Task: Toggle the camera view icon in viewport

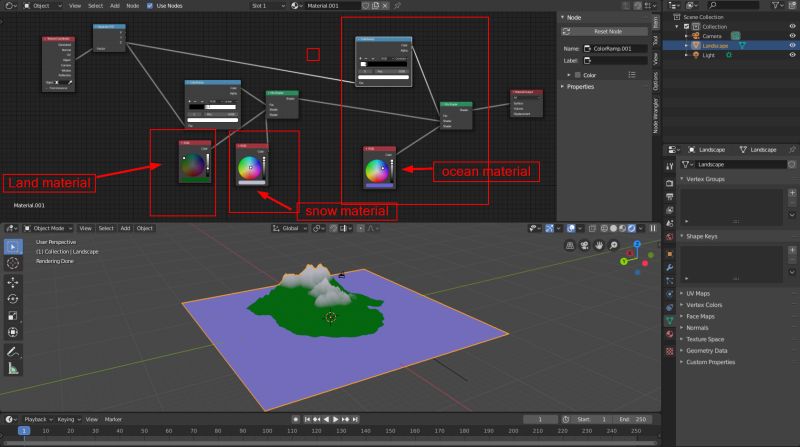Action: [x=585, y=245]
